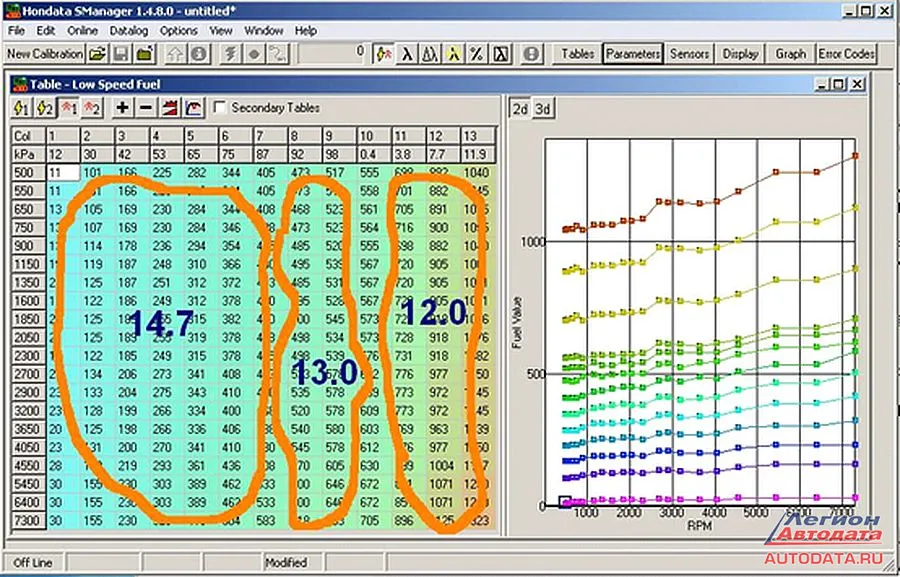Click the Off Line status bar entry
Image resolution: width=900 pixels, height=577 pixels.
click(x=33, y=562)
